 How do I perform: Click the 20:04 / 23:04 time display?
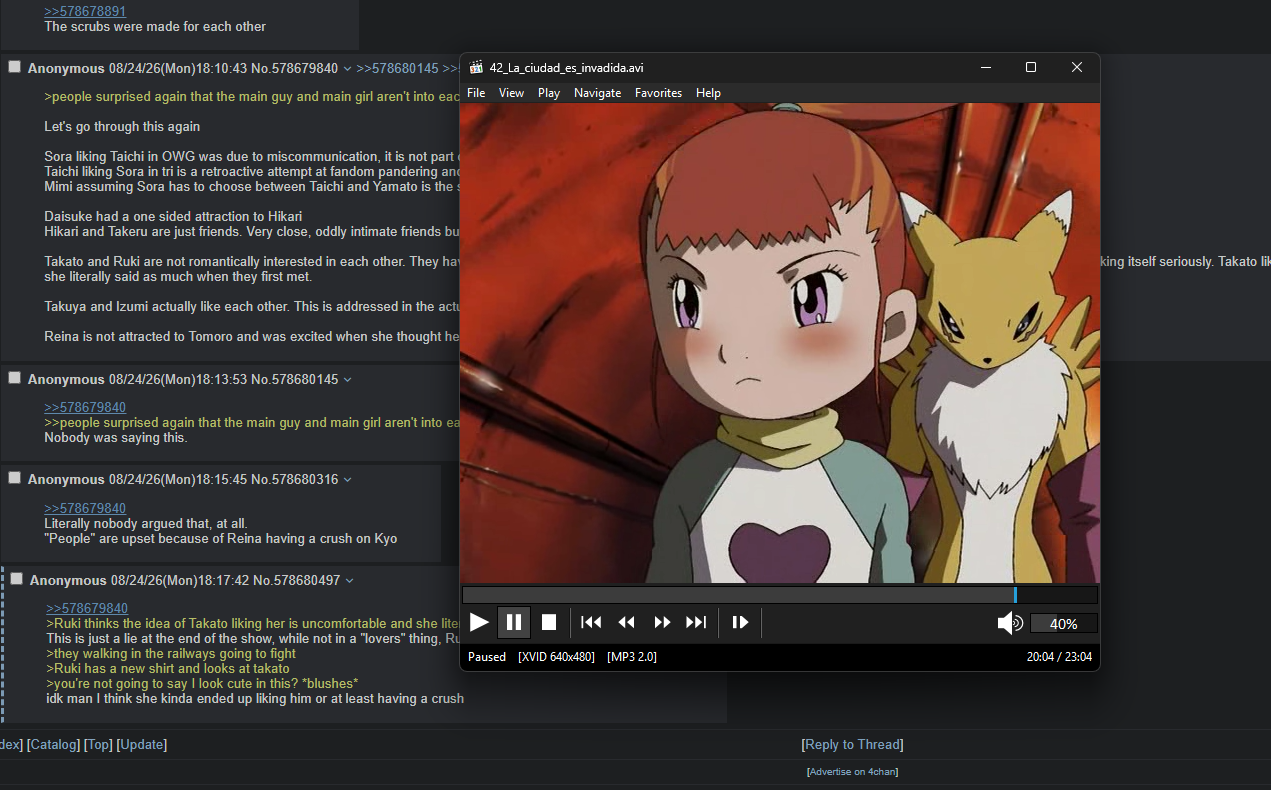(x=1059, y=657)
